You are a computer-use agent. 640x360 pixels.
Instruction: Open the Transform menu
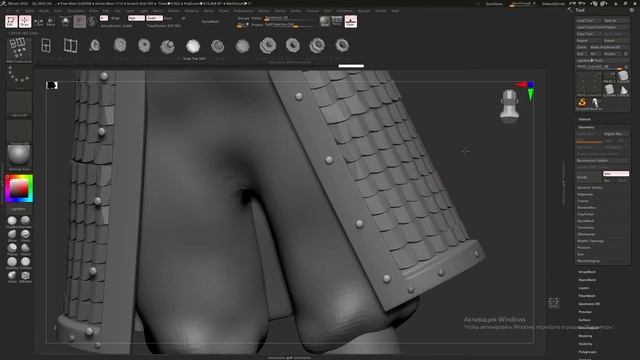(x=344, y=11)
